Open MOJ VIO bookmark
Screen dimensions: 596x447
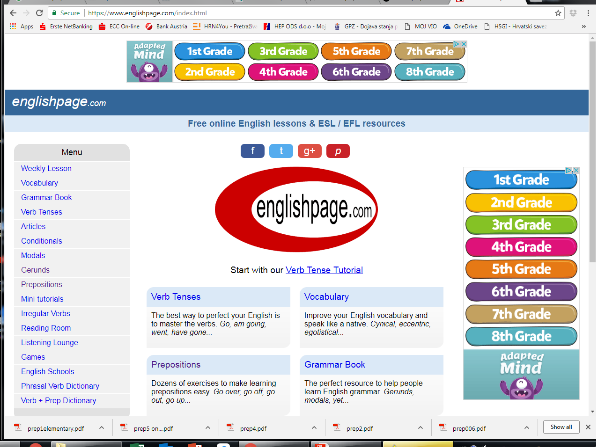pos(420,26)
